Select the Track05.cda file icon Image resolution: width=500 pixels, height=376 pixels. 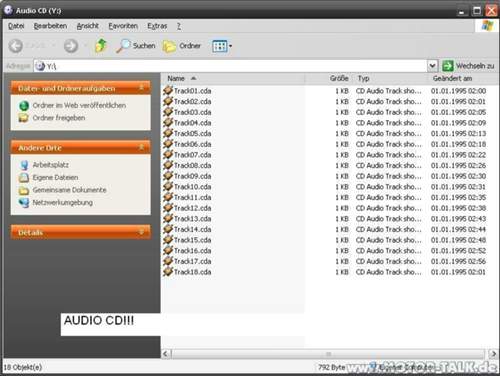(168, 133)
